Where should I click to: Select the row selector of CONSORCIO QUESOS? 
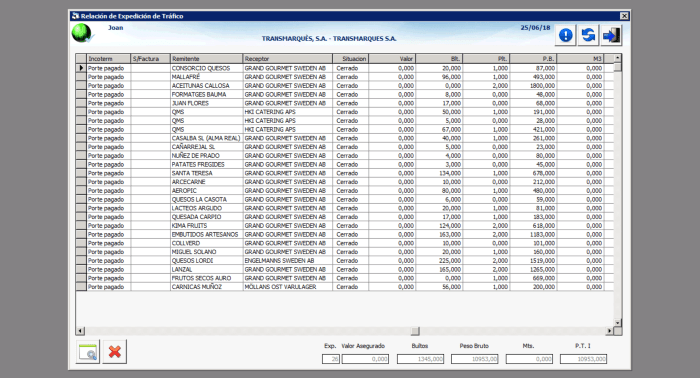click(x=81, y=68)
